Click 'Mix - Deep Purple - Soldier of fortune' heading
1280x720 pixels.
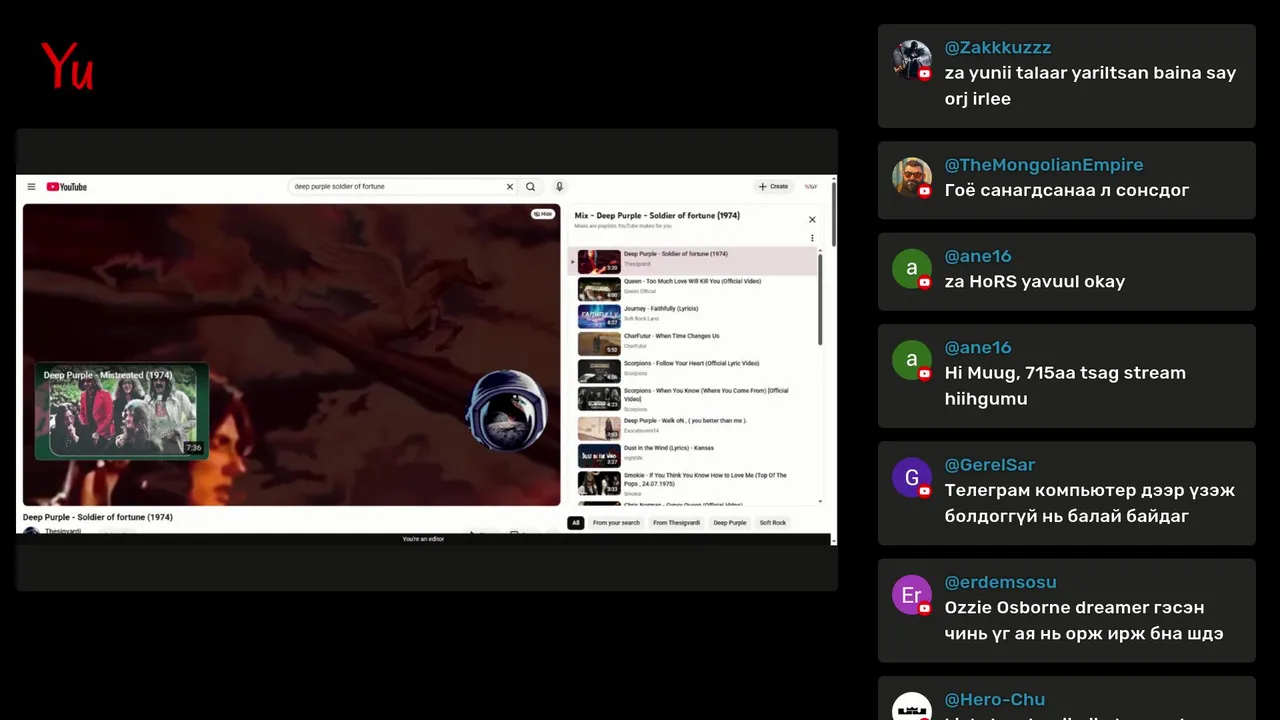point(657,216)
